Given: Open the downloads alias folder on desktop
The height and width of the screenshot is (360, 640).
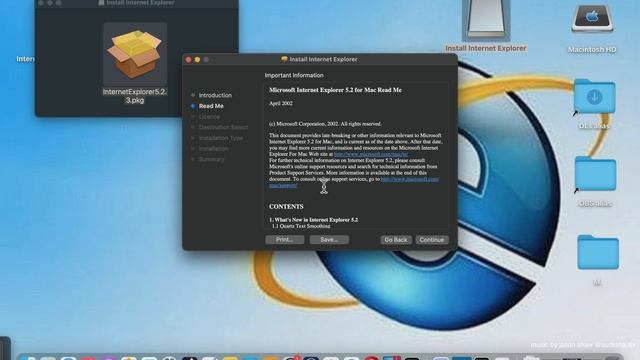Looking at the screenshot, I should pos(594,96).
